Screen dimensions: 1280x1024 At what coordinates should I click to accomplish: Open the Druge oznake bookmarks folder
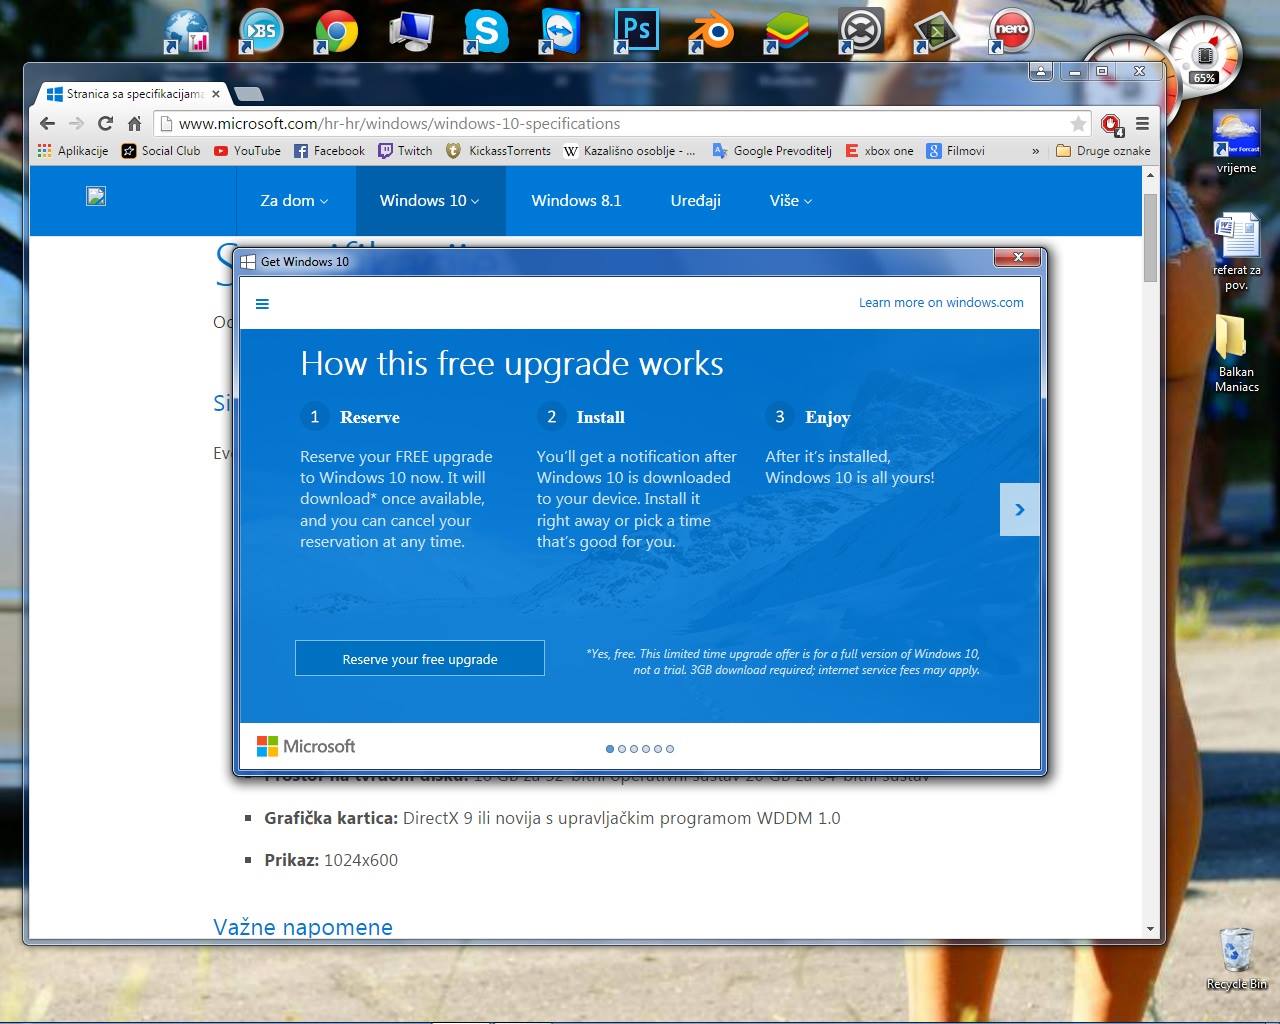point(1103,151)
